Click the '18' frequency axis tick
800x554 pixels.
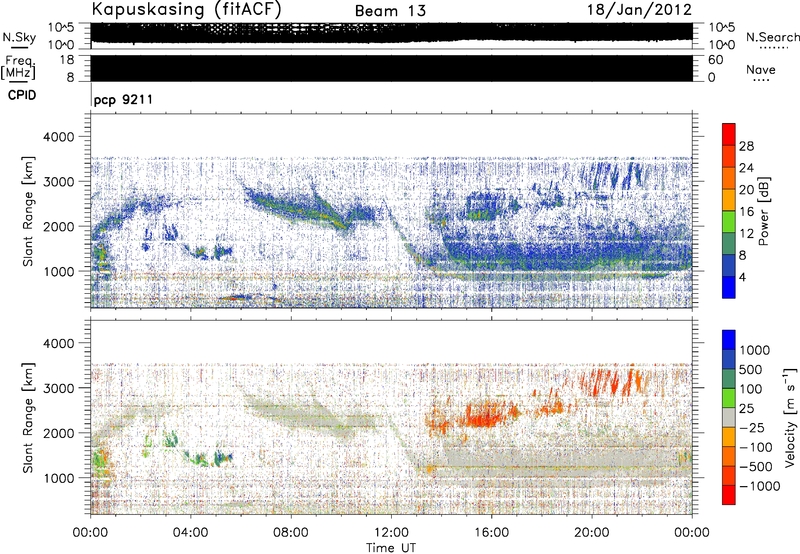pyautogui.click(x=67, y=59)
